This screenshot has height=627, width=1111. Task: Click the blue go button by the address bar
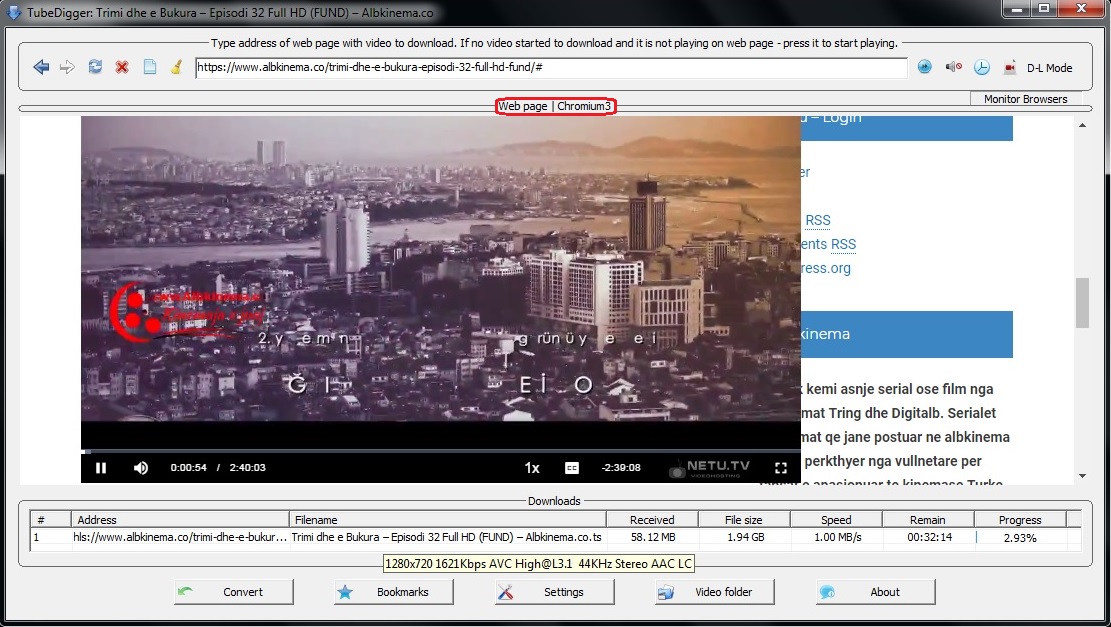[x=925, y=67]
